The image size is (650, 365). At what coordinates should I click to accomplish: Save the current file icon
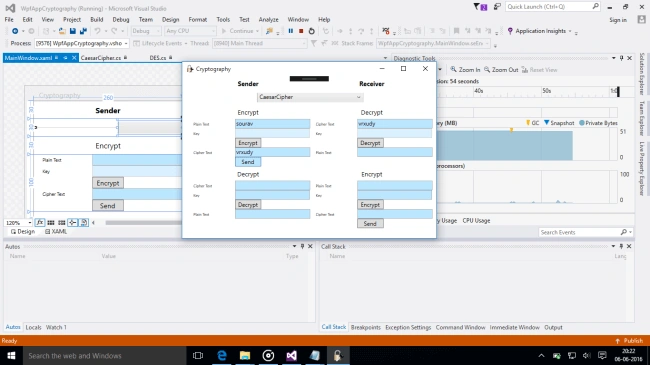point(73,31)
